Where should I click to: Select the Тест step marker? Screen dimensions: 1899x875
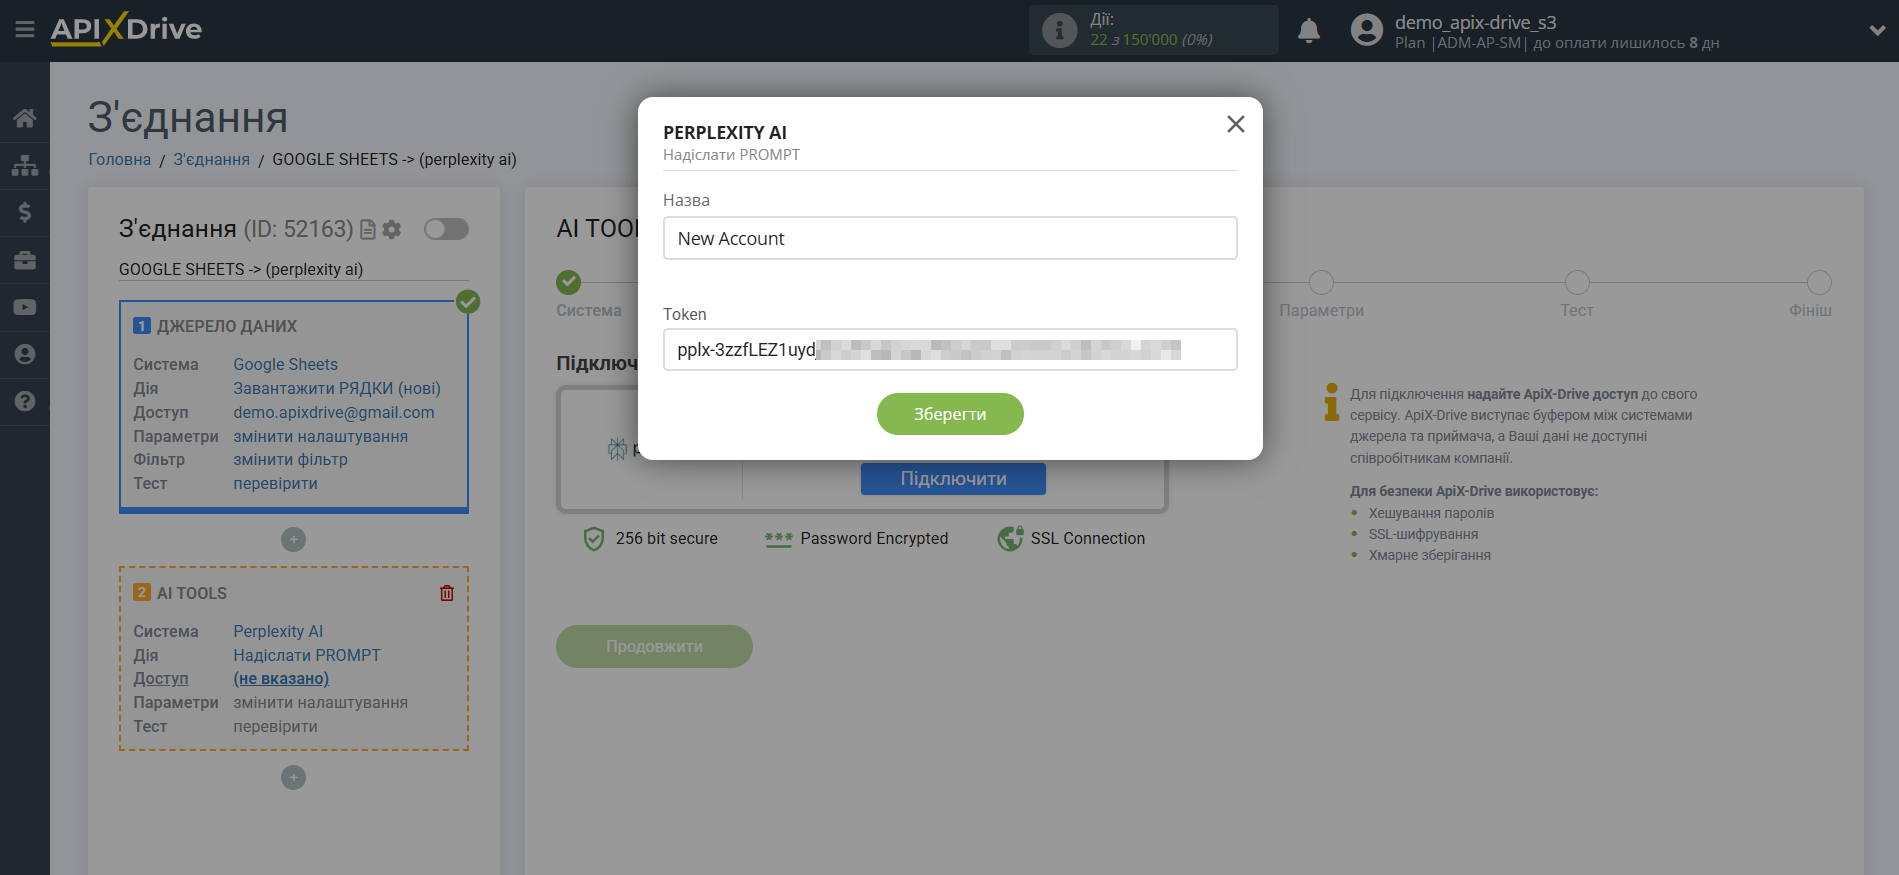click(1577, 283)
